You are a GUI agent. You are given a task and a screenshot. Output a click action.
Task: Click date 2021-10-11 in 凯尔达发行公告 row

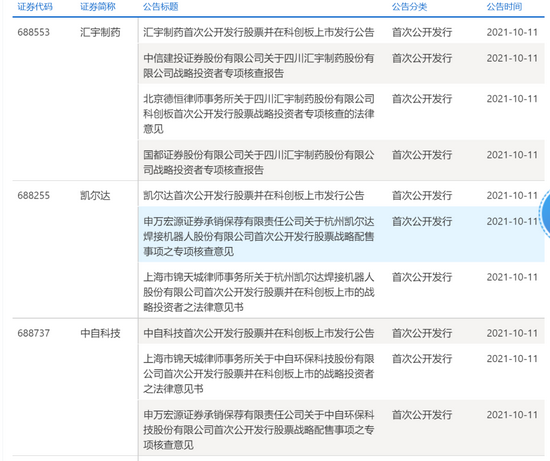(512, 195)
